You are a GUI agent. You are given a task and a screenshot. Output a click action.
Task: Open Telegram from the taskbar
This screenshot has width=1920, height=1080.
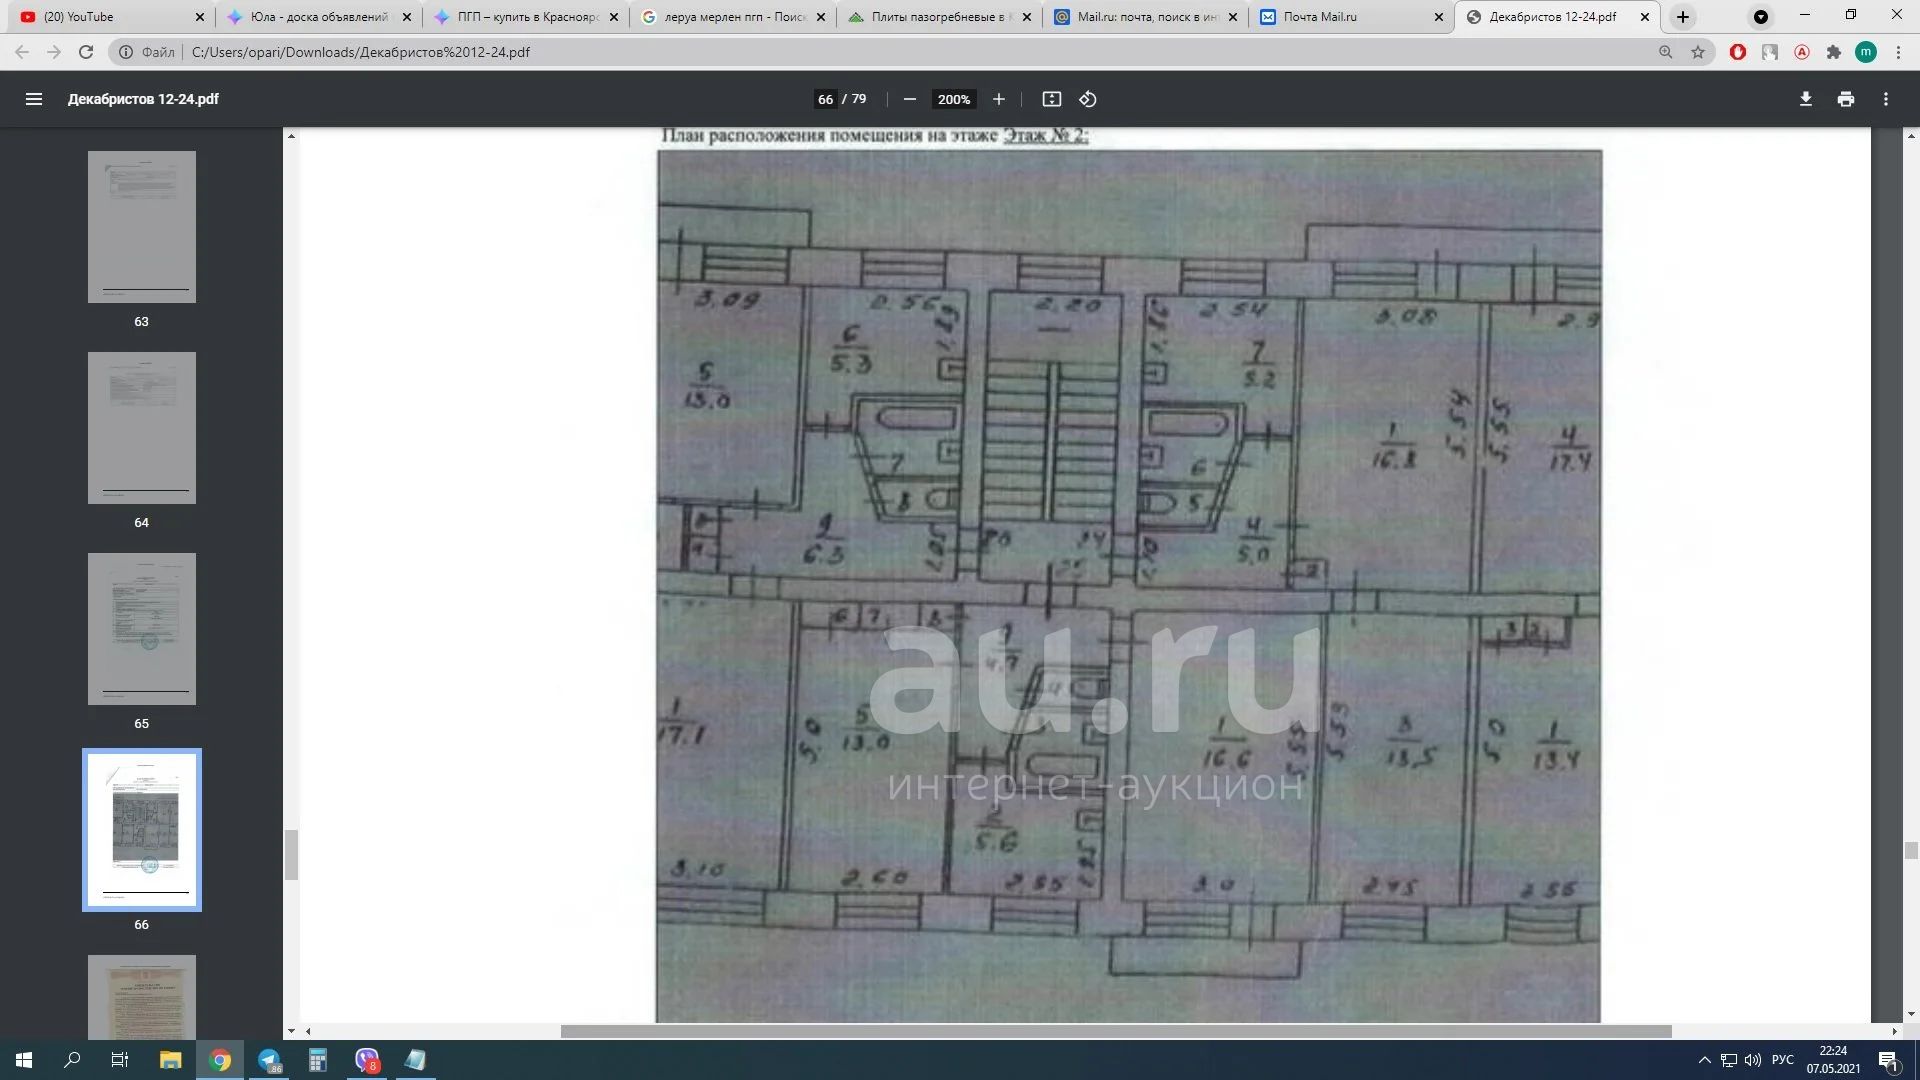[269, 1060]
